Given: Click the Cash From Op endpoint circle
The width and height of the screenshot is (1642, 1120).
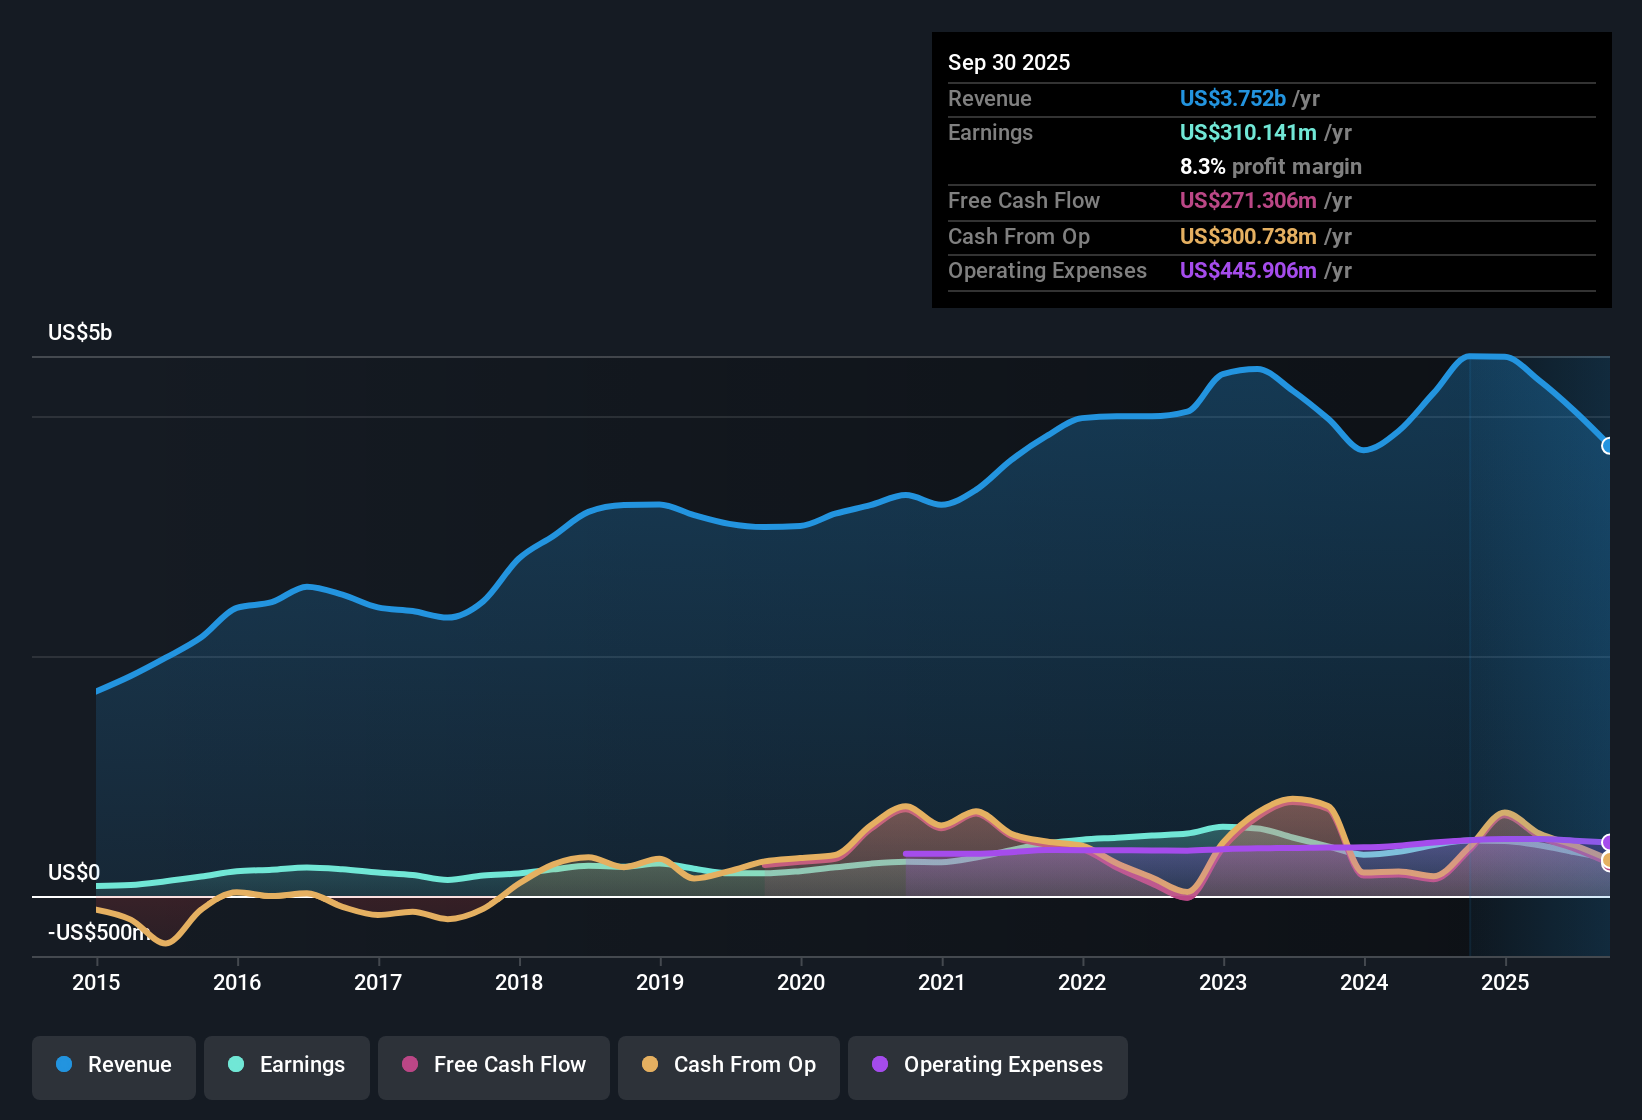Looking at the screenshot, I should (1609, 862).
